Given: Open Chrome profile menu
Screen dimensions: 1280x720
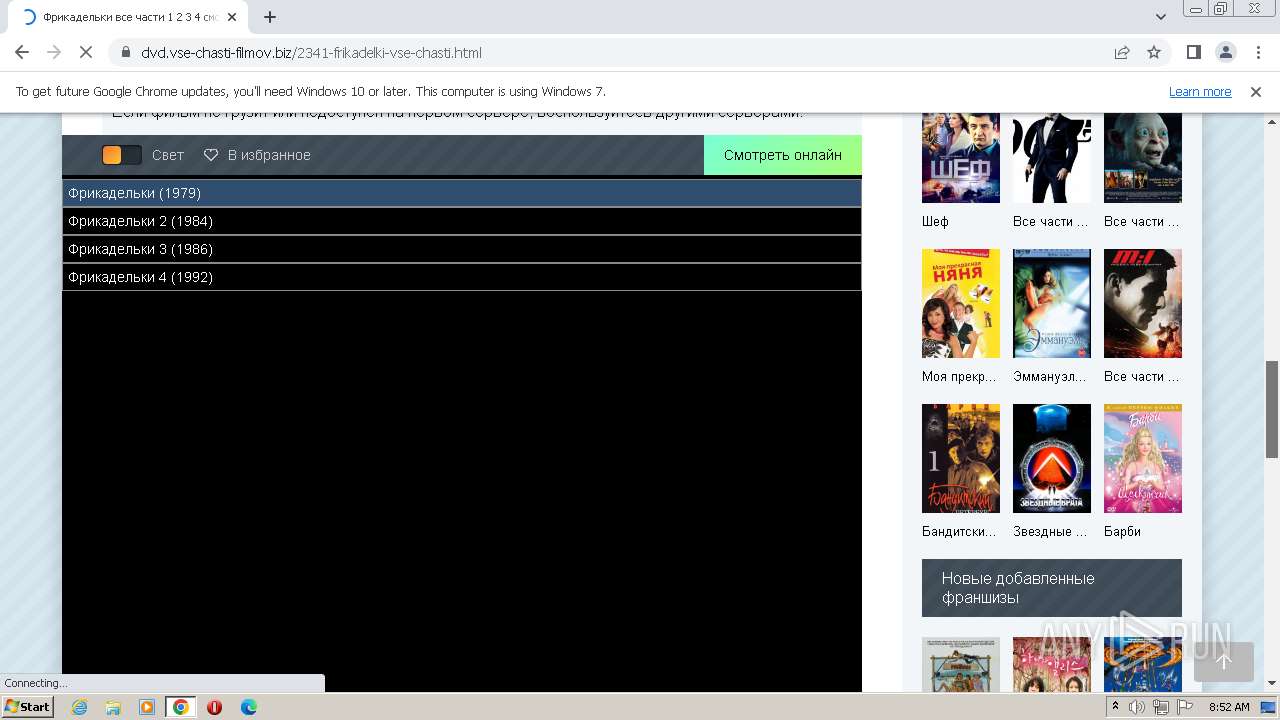Looking at the screenshot, I should tap(1225, 52).
